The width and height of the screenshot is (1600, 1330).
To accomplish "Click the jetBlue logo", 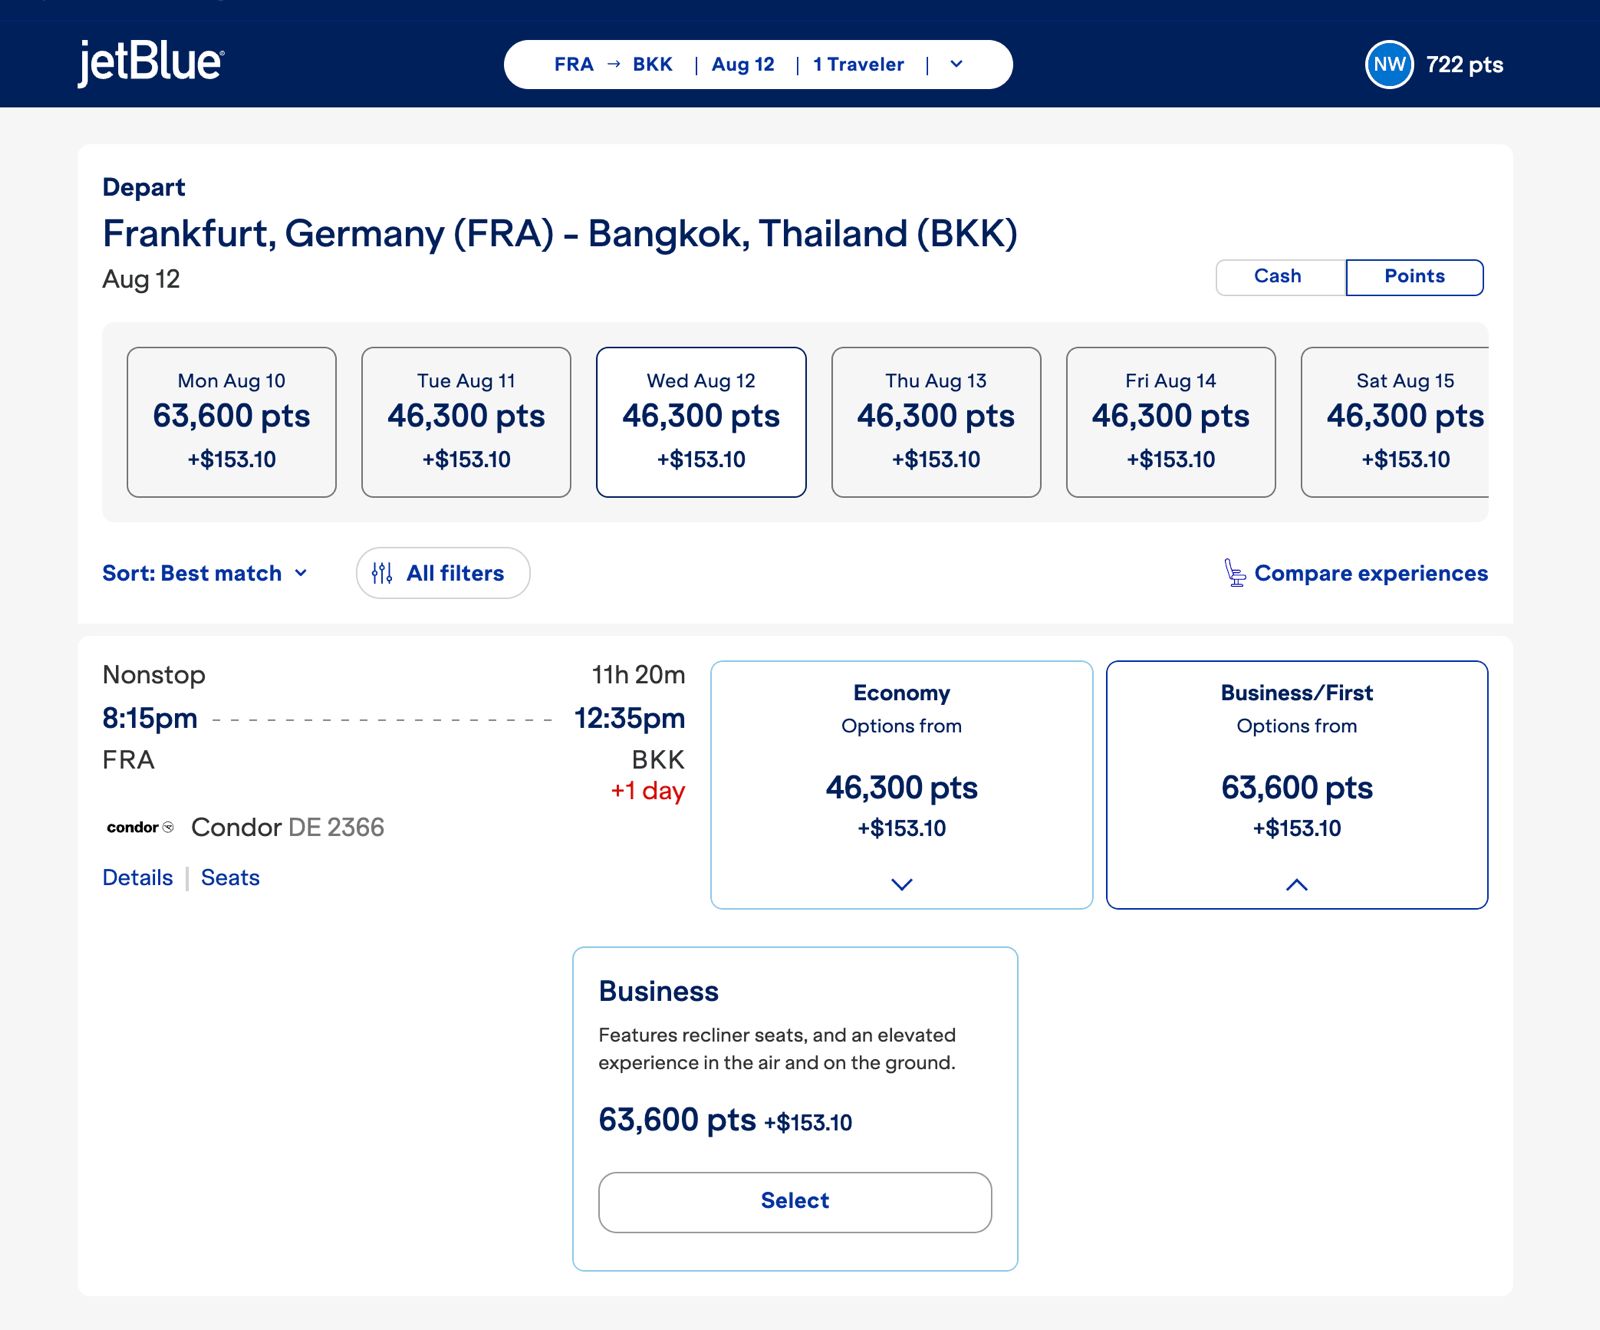I will point(151,63).
